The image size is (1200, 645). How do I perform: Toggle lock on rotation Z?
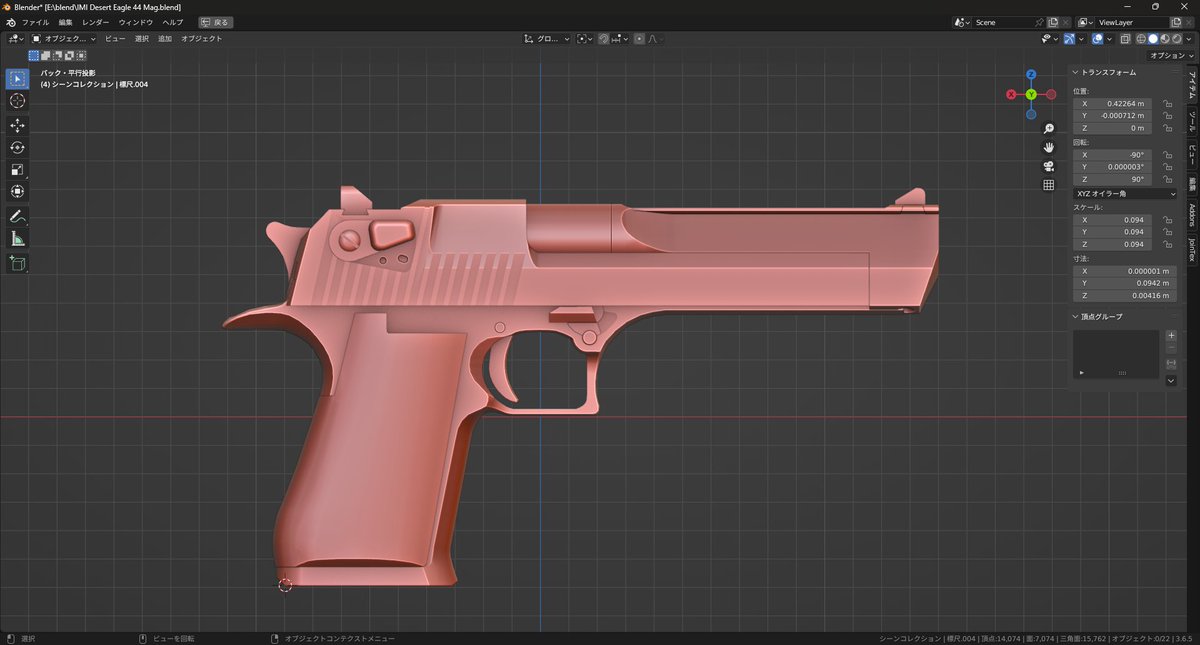(x=1168, y=180)
